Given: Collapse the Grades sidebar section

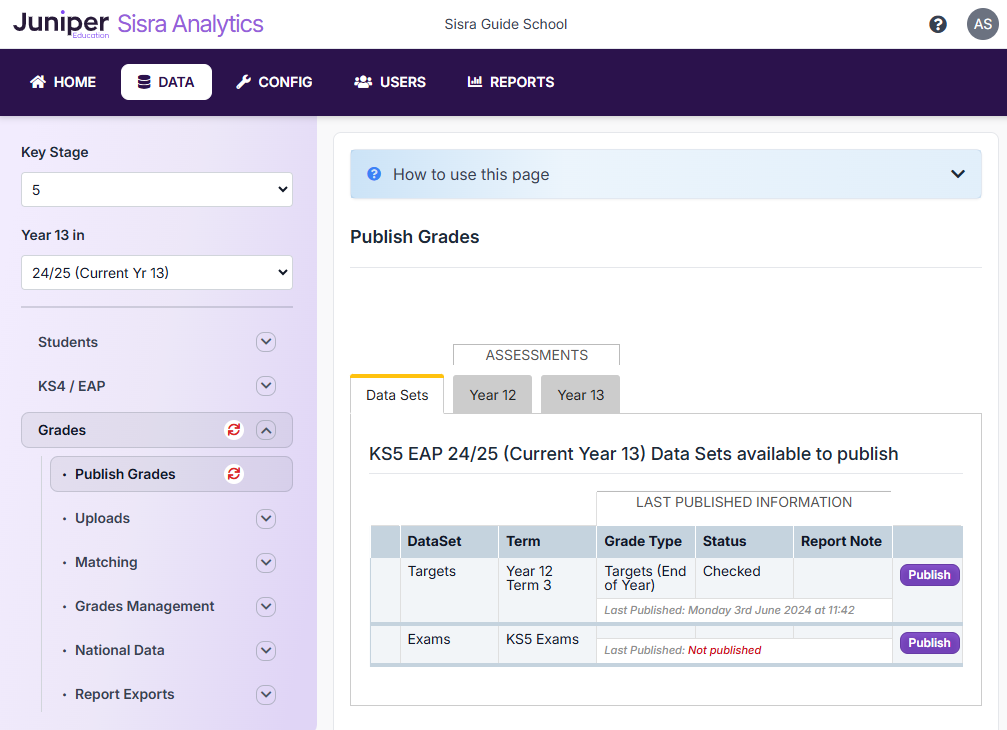Looking at the screenshot, I should pos(265,430).
